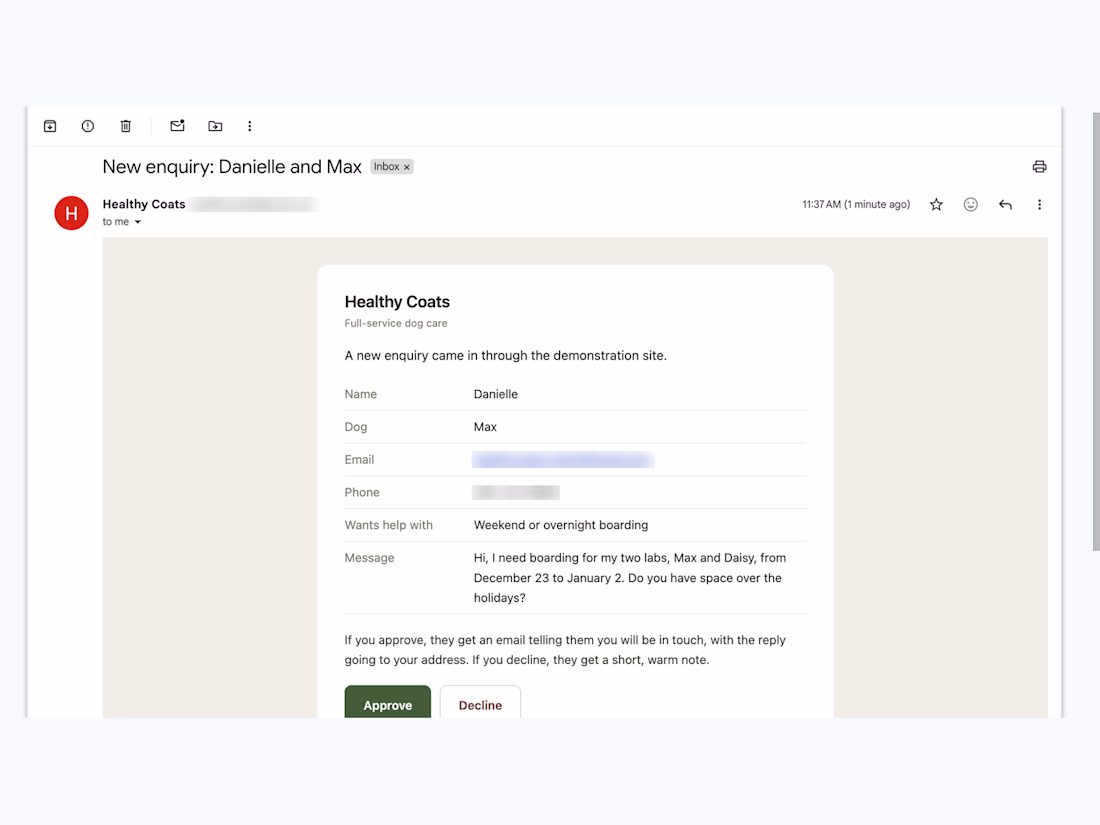Expand the "to me" recipient details arrow
The width and height of the screenshot is (1100, 825).
click(138, 222)
